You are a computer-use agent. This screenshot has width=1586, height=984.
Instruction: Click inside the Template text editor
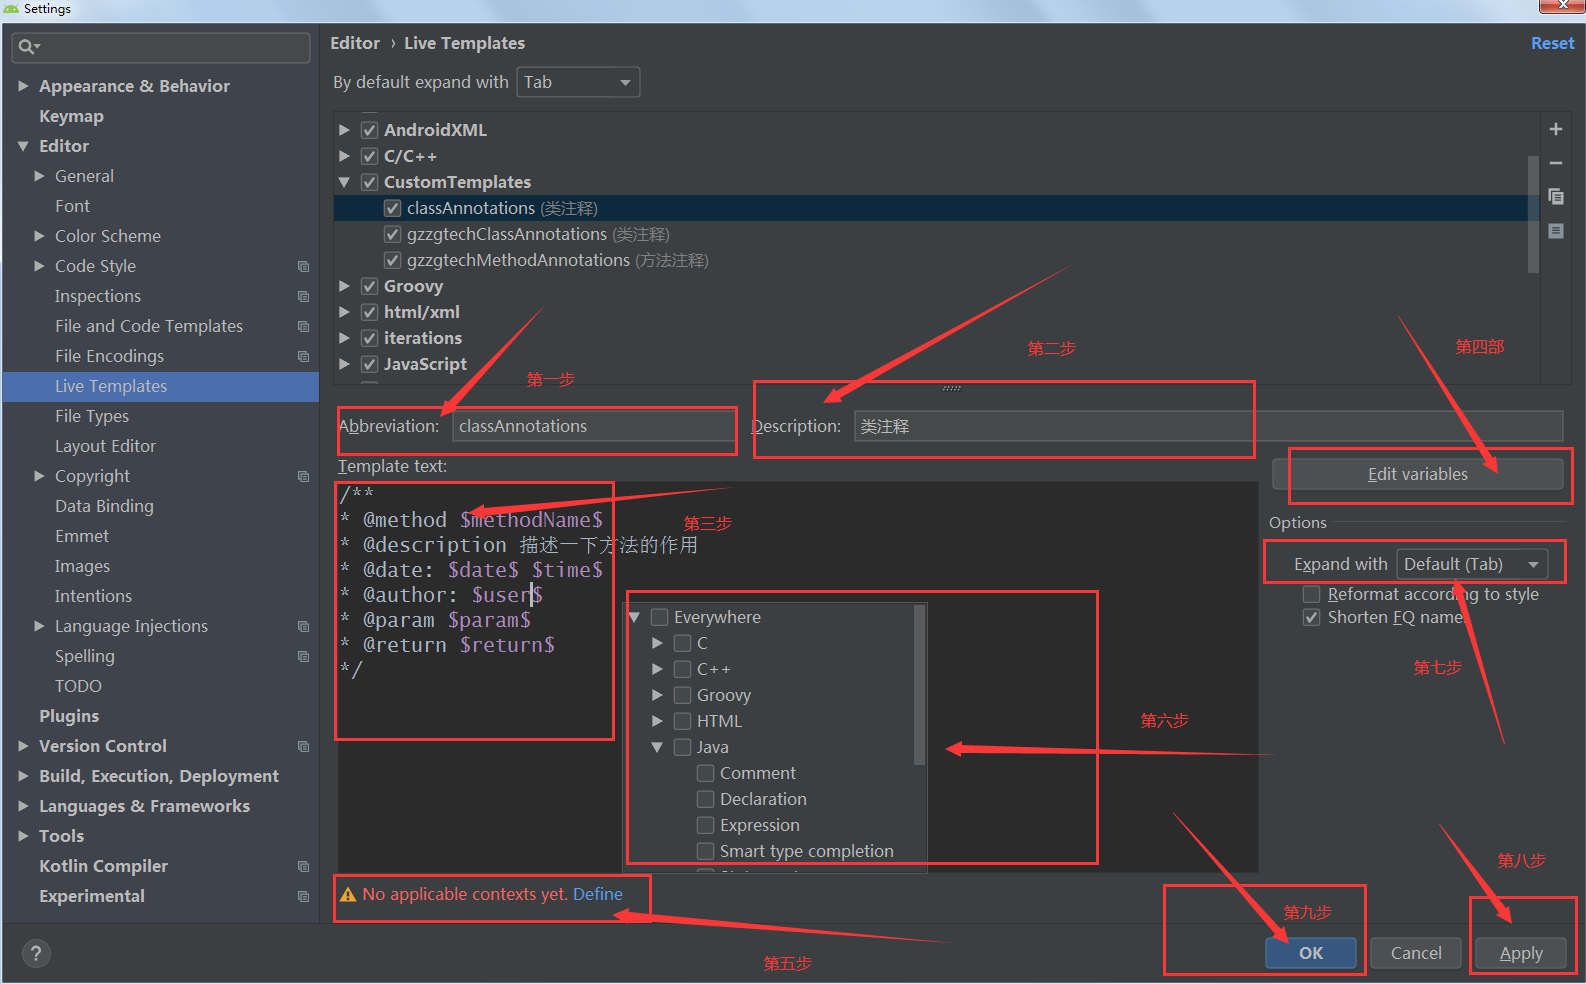click(x=797, y=677)
